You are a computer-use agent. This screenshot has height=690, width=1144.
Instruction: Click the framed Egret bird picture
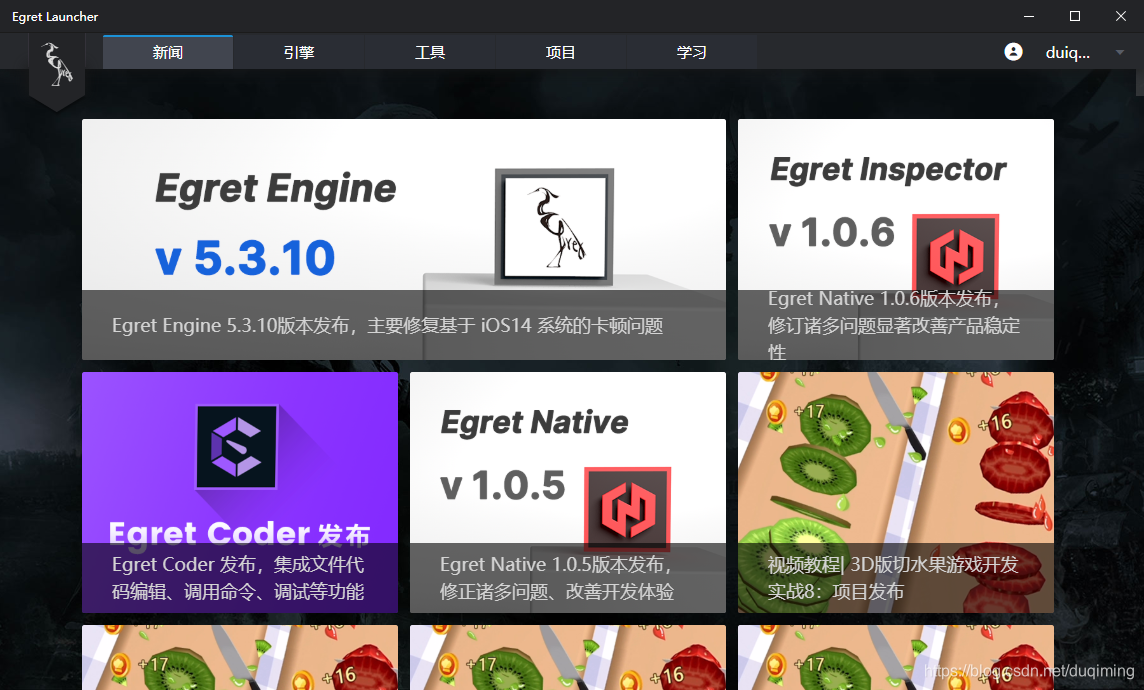(x=554, y=227)
